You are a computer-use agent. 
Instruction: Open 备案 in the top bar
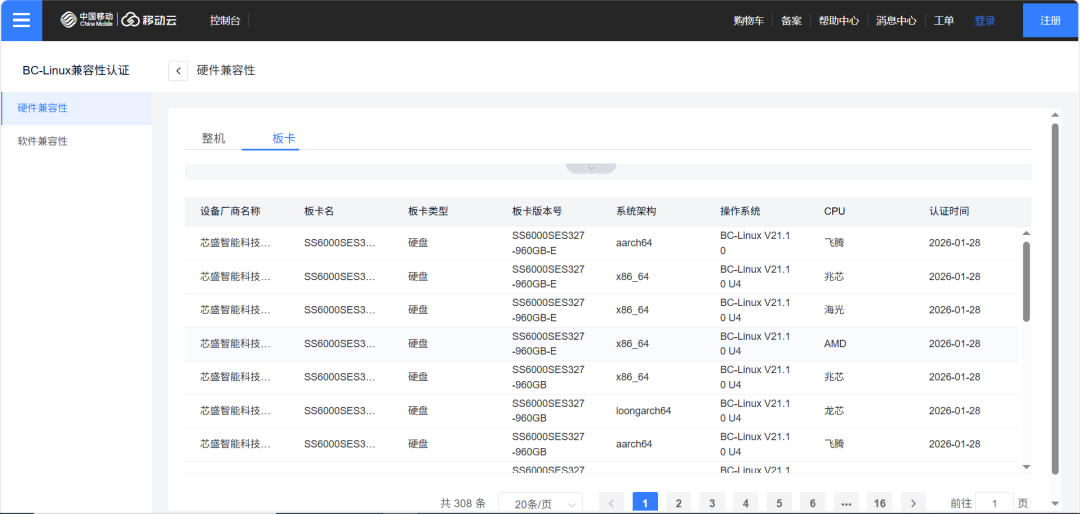pyautogui.click(x=791, y=21)
